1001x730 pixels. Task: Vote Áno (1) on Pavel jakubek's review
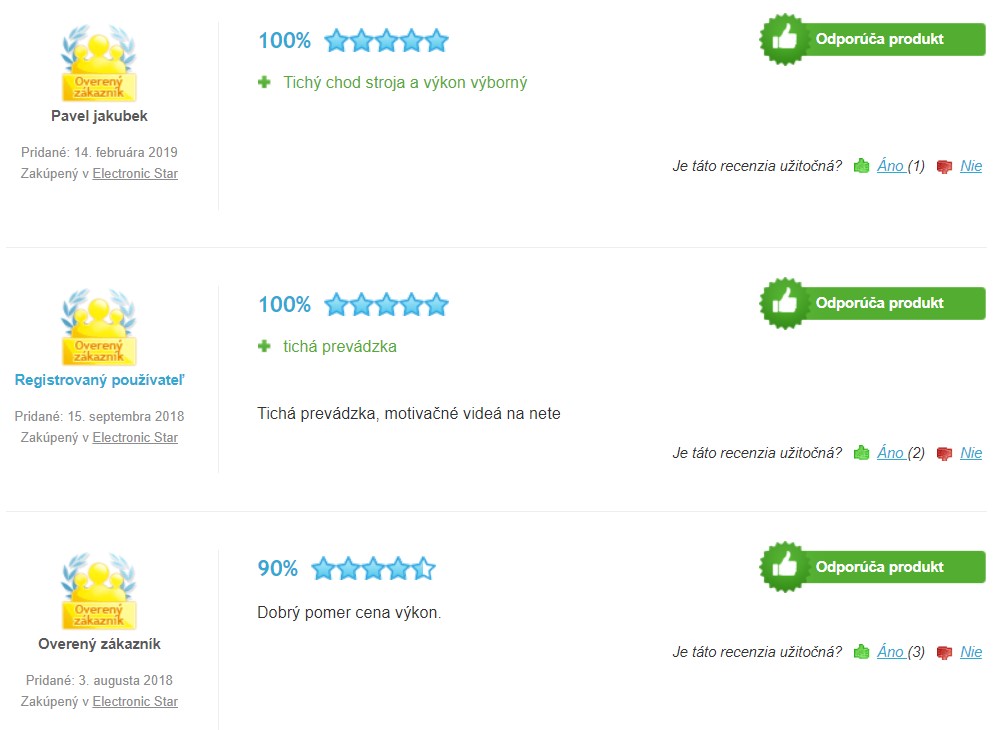[901, 166]
